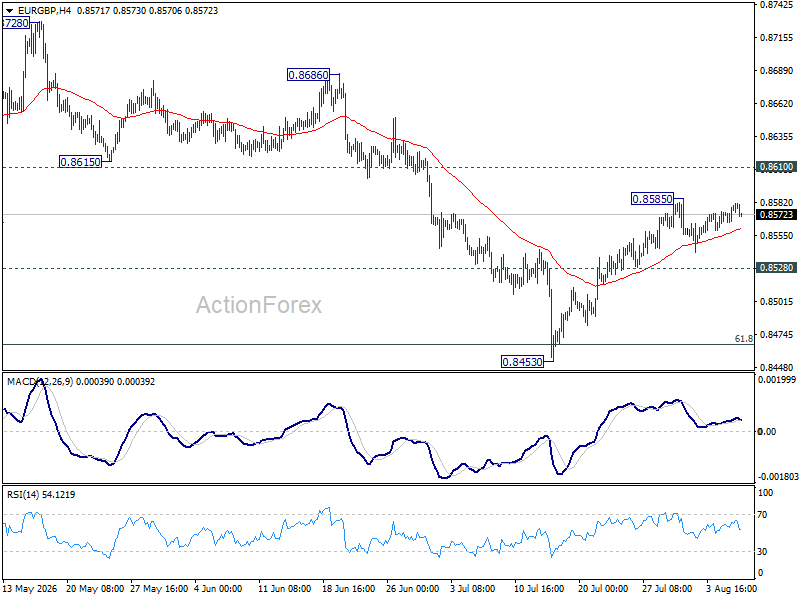Viewport: 800px width, 600px height.
Task: Click the current price tag 0.85723
Action: point(777,215)
